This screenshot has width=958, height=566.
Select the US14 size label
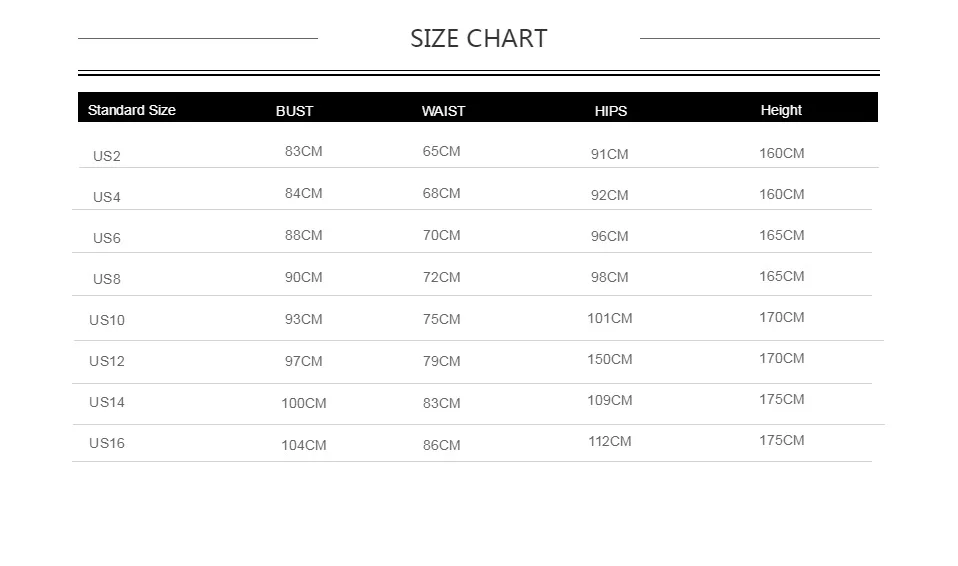[106, 402]
